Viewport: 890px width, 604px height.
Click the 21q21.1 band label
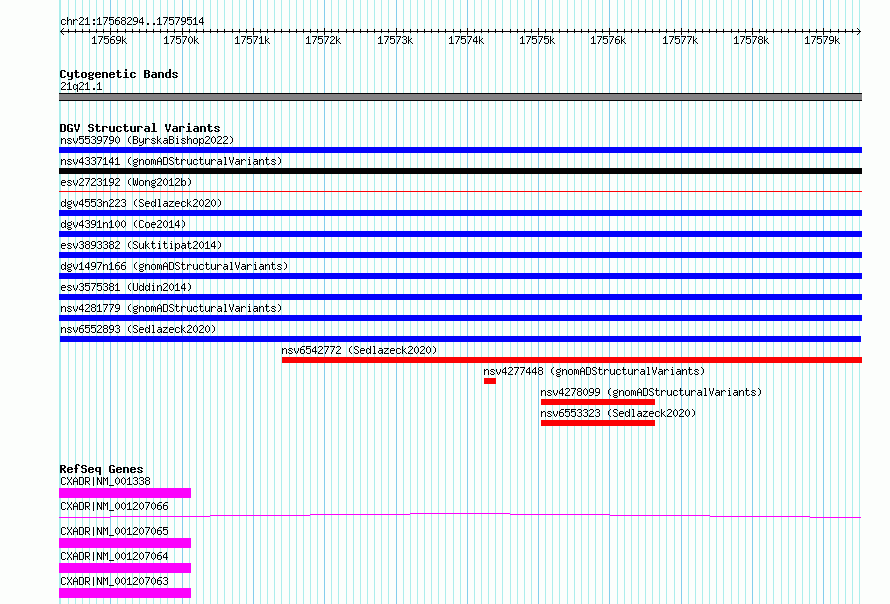click(x=81, y=86)
